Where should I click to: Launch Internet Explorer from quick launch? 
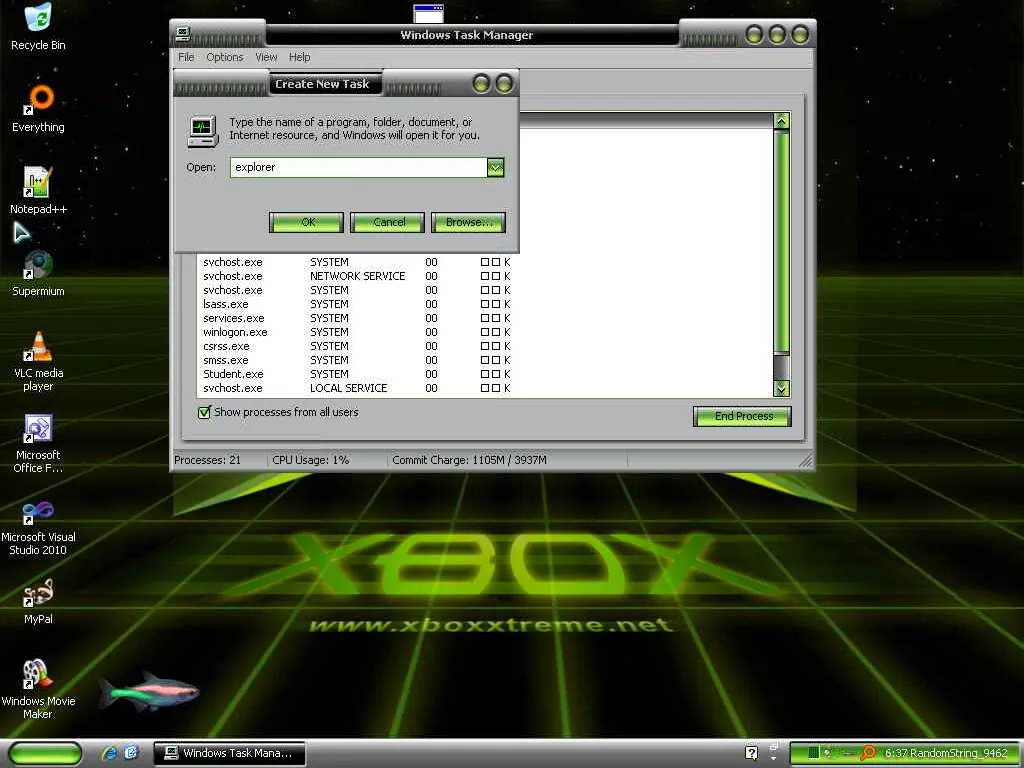point(109,753)
